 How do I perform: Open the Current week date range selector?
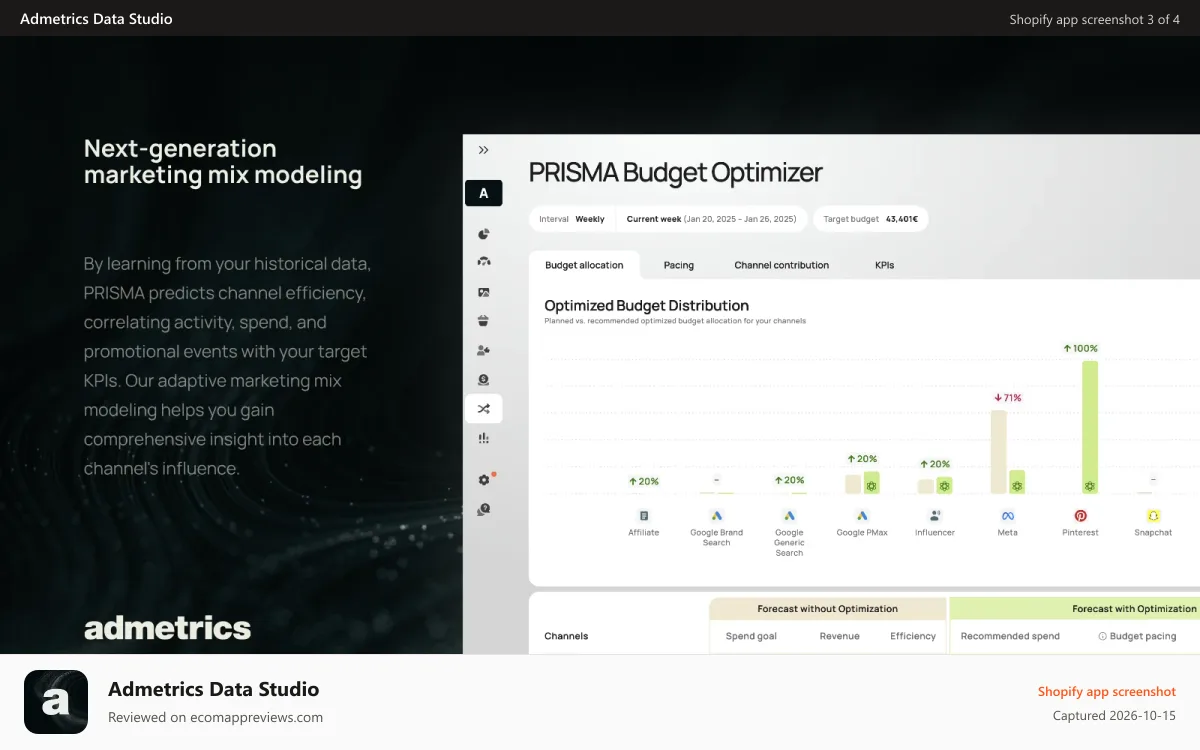(711, 219)
